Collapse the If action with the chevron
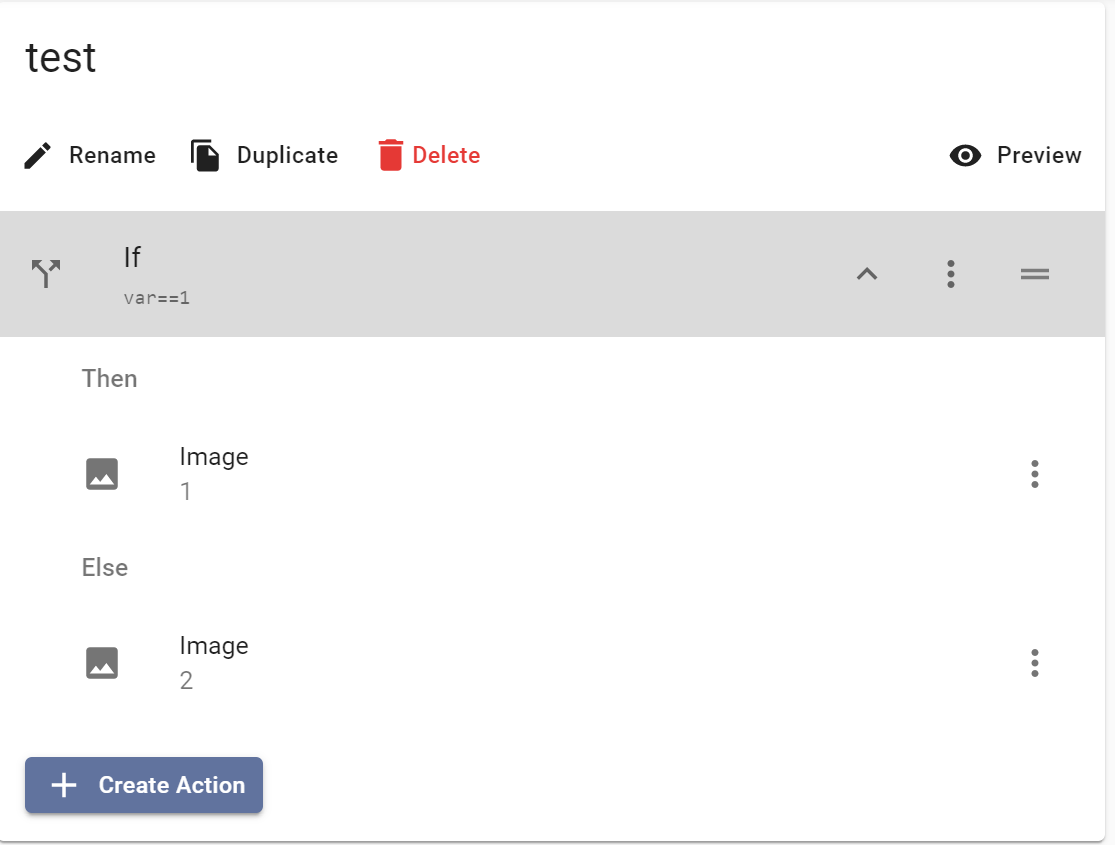Screen dimensions: 1115x845 click(x=867, y=274)
